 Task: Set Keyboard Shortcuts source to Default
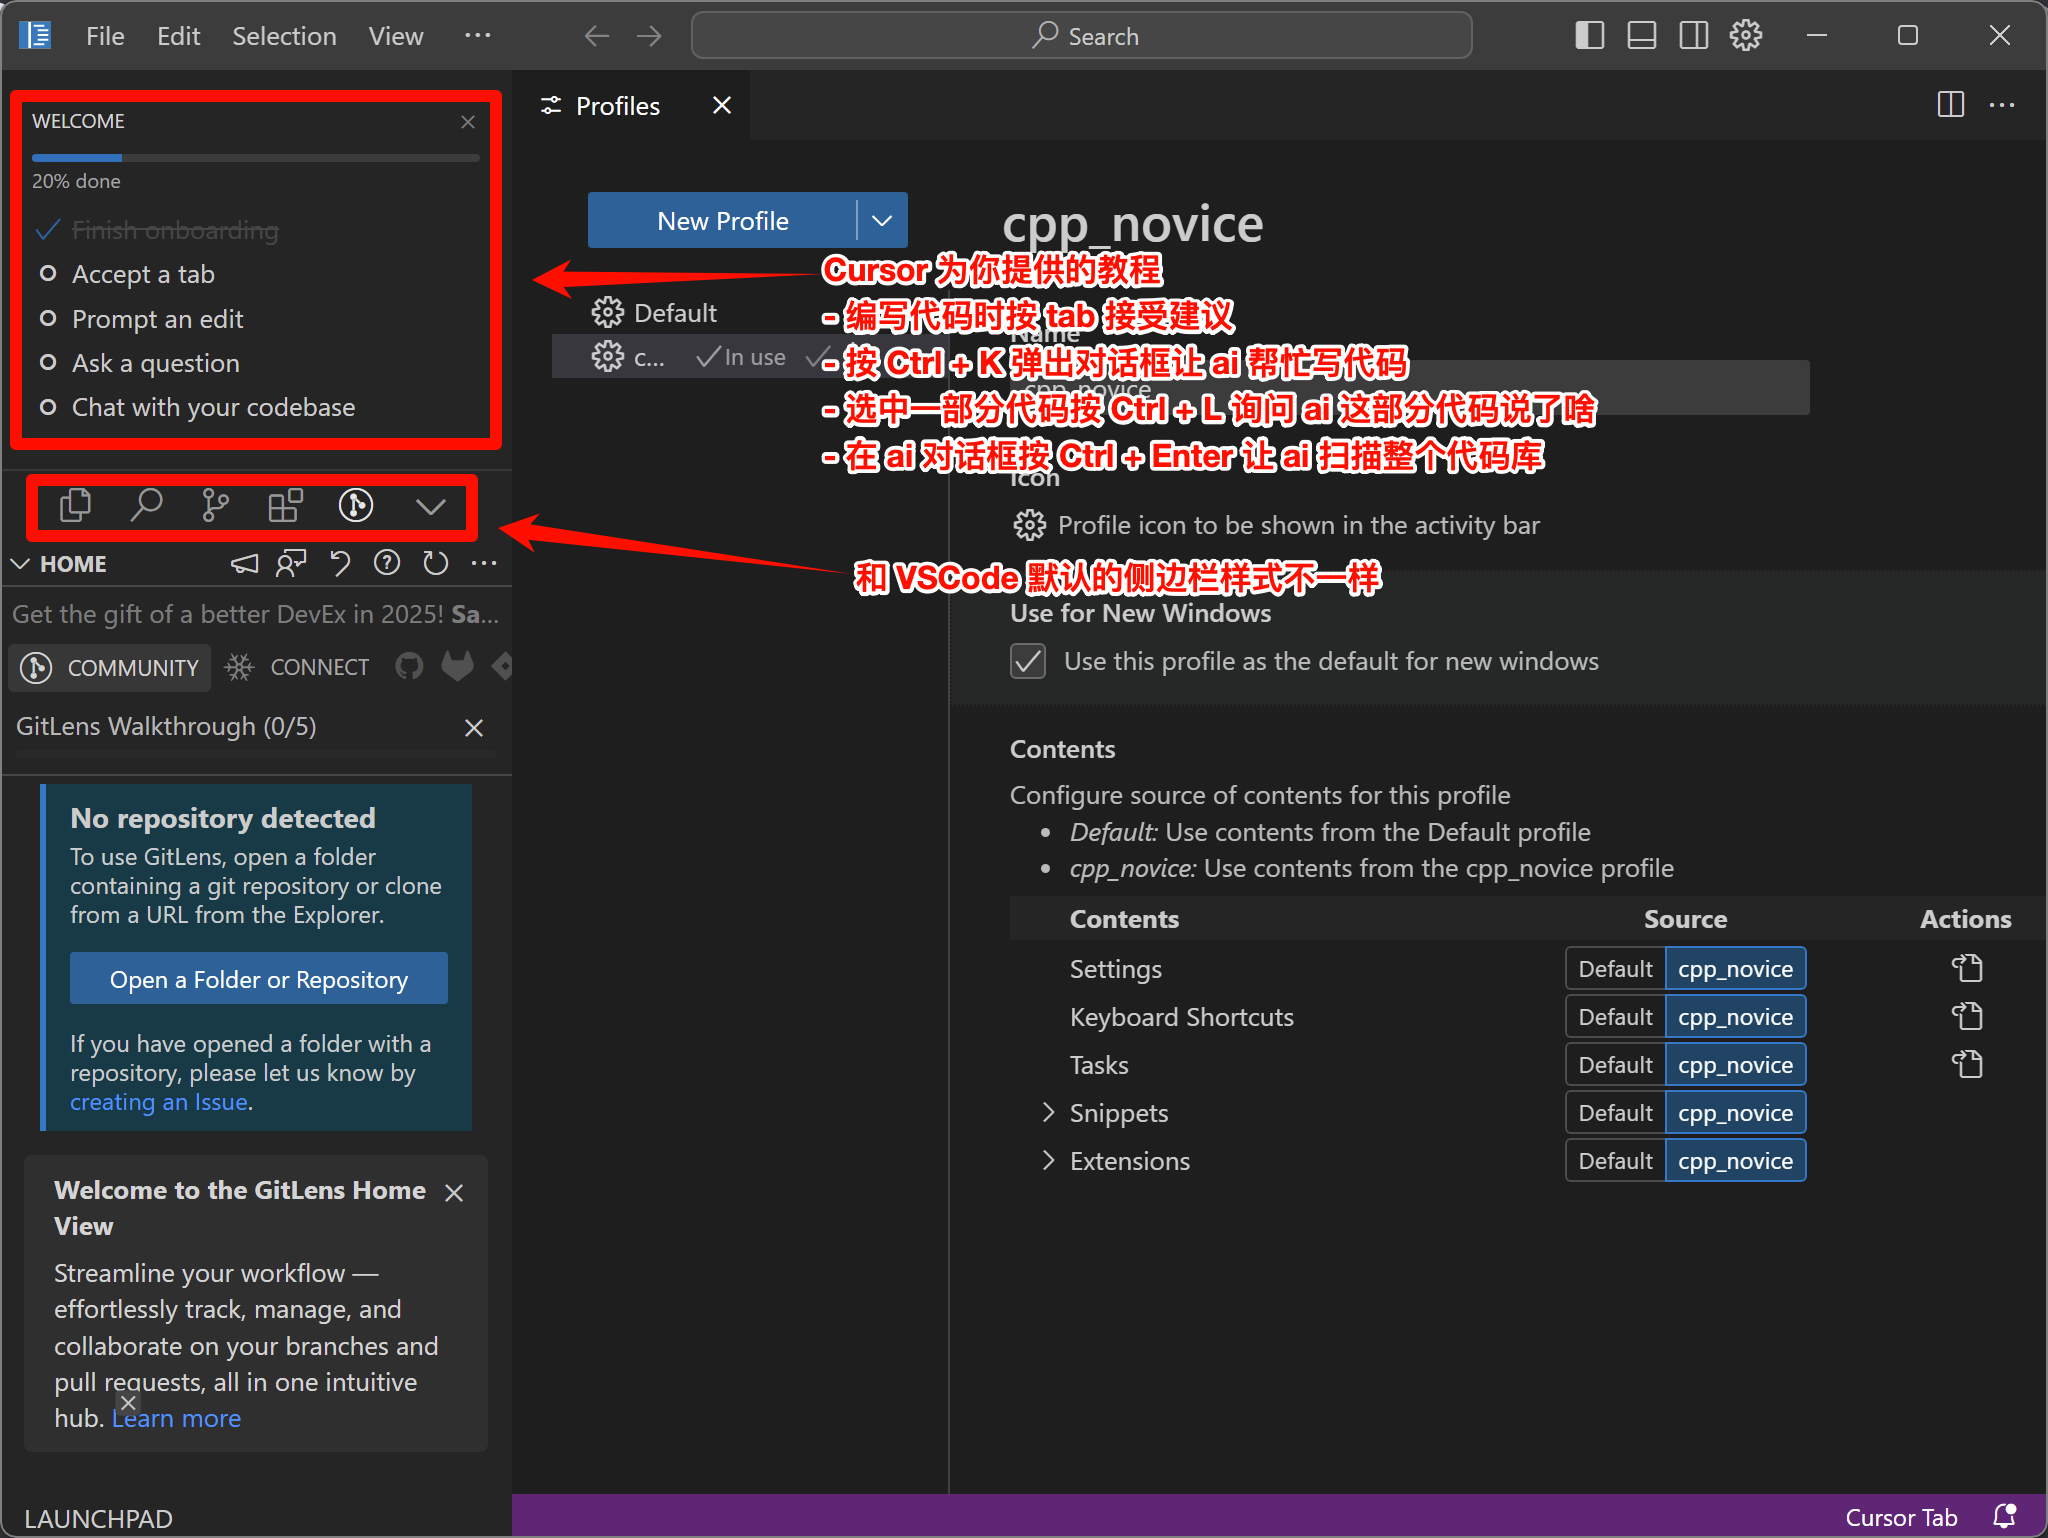[1615, 1017]
